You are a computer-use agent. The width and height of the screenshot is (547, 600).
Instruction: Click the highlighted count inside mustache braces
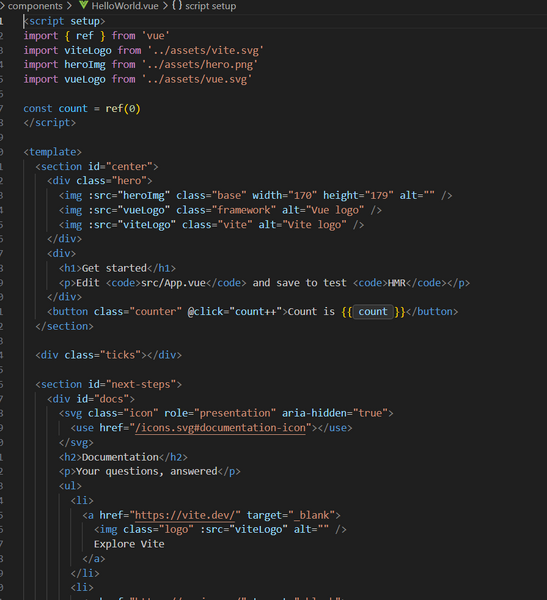[373, 311]
